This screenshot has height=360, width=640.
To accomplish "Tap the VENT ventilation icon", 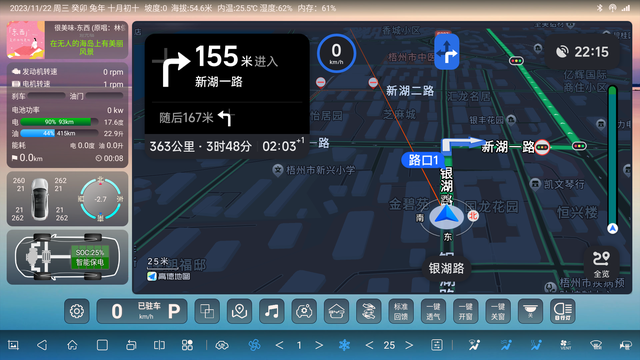I will point(566,345).
